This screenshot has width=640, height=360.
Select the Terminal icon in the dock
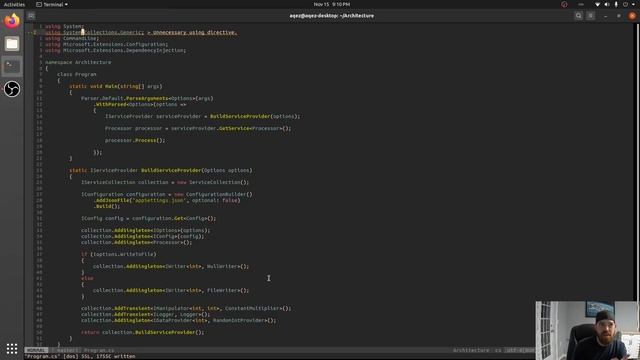click(12, 66)
